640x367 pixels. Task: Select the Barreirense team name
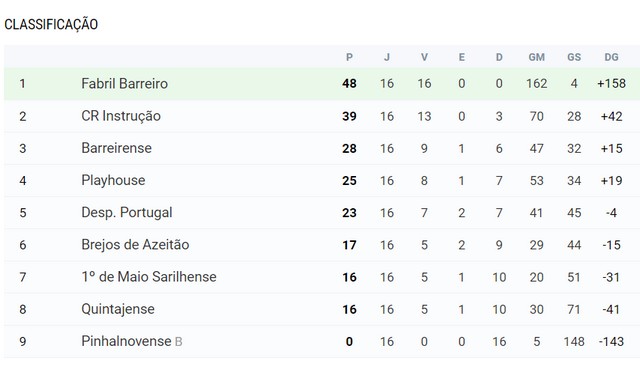[x=116, y=148]
